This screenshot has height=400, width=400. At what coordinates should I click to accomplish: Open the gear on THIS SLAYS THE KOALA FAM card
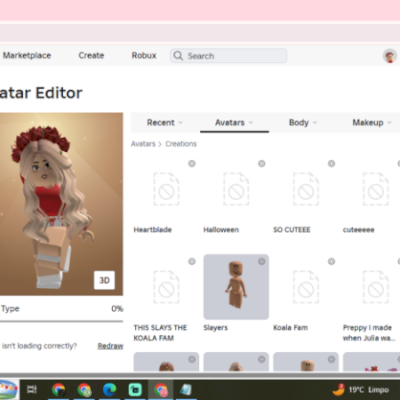192,261
